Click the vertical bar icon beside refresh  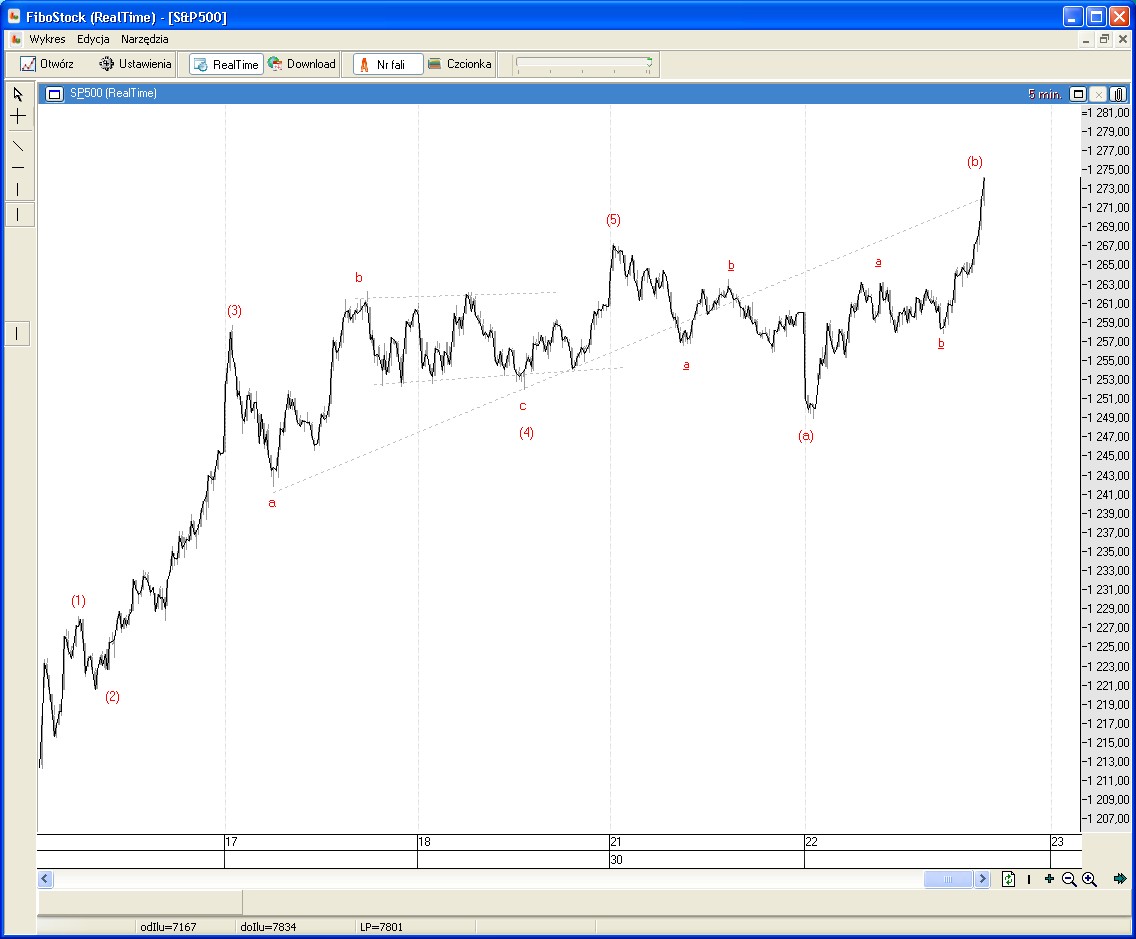1029,879
